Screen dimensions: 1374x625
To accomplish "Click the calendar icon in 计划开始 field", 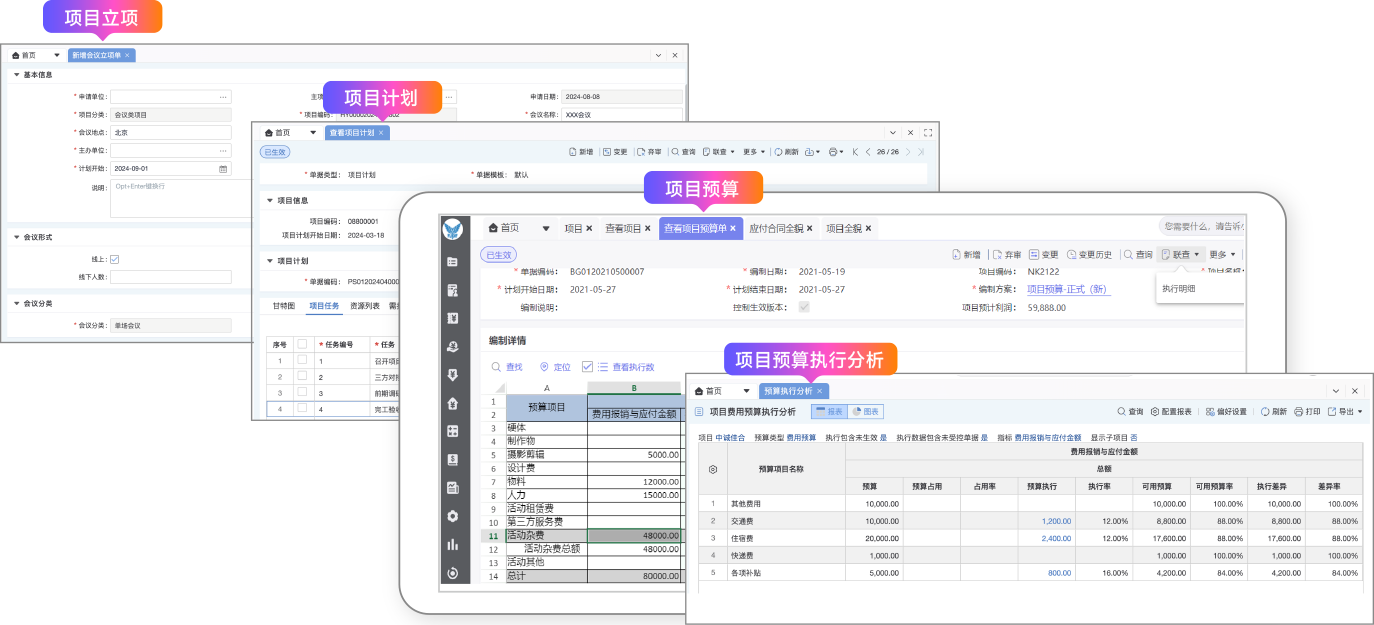I will (x=223, y=169).
